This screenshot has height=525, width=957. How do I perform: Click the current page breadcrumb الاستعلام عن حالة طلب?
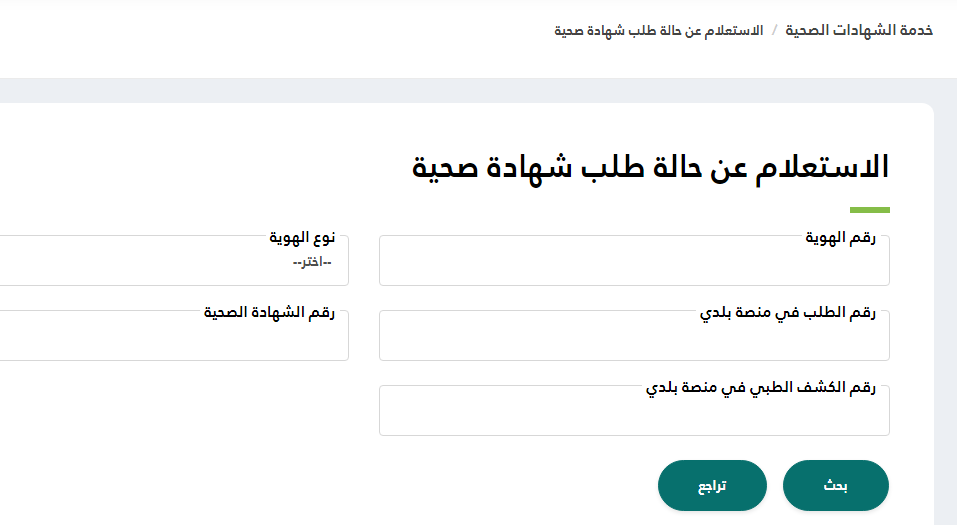pos(658,30)
